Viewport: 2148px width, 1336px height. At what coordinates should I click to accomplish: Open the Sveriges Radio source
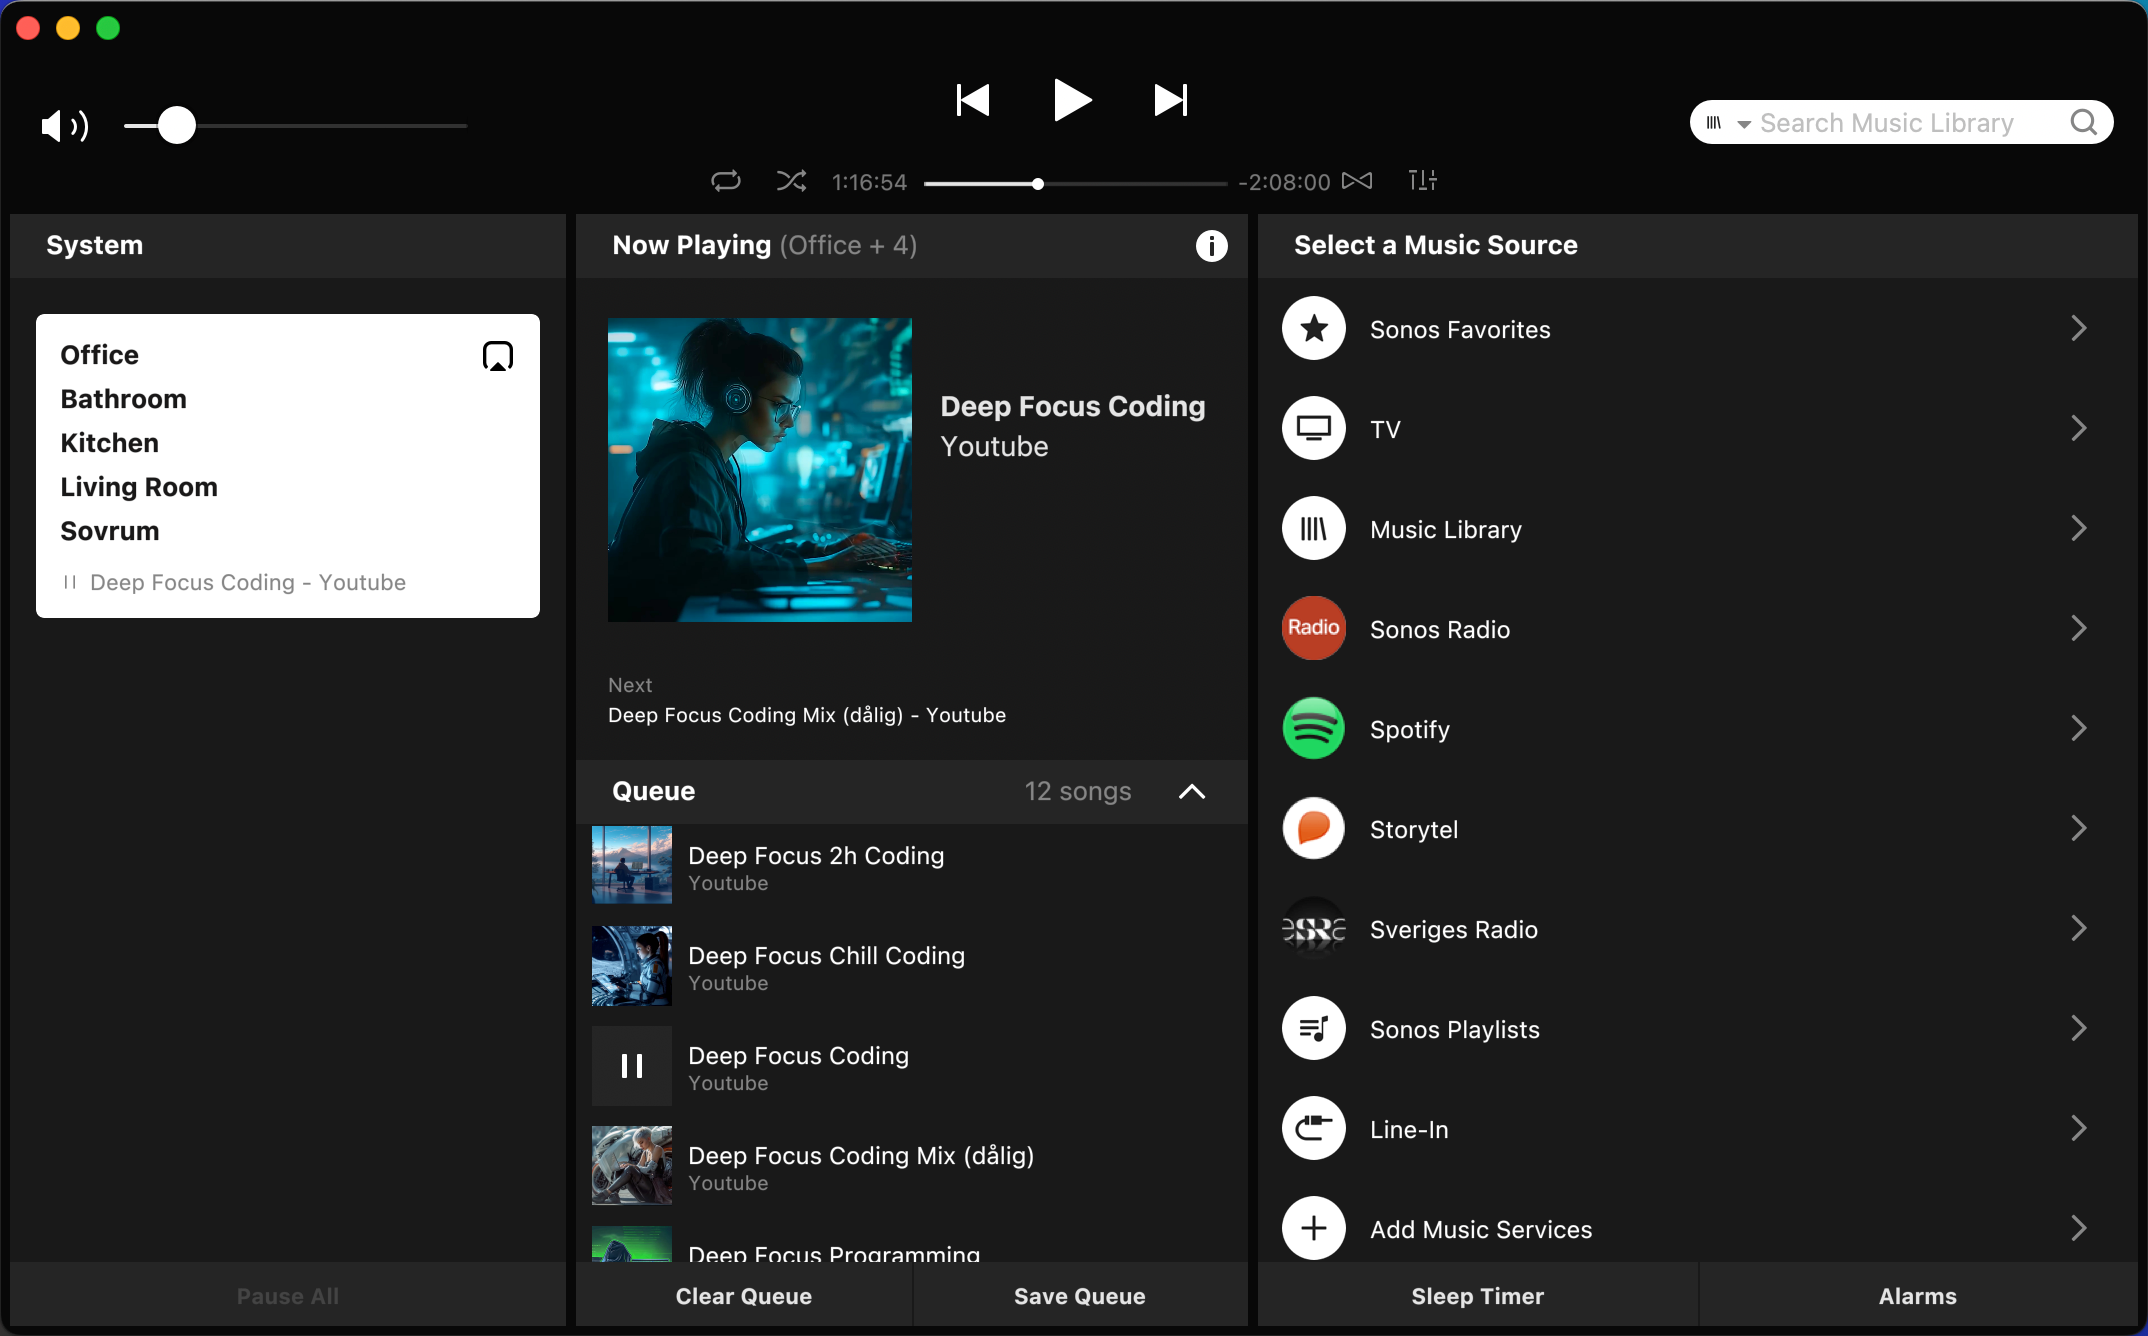pos(1697,928)
